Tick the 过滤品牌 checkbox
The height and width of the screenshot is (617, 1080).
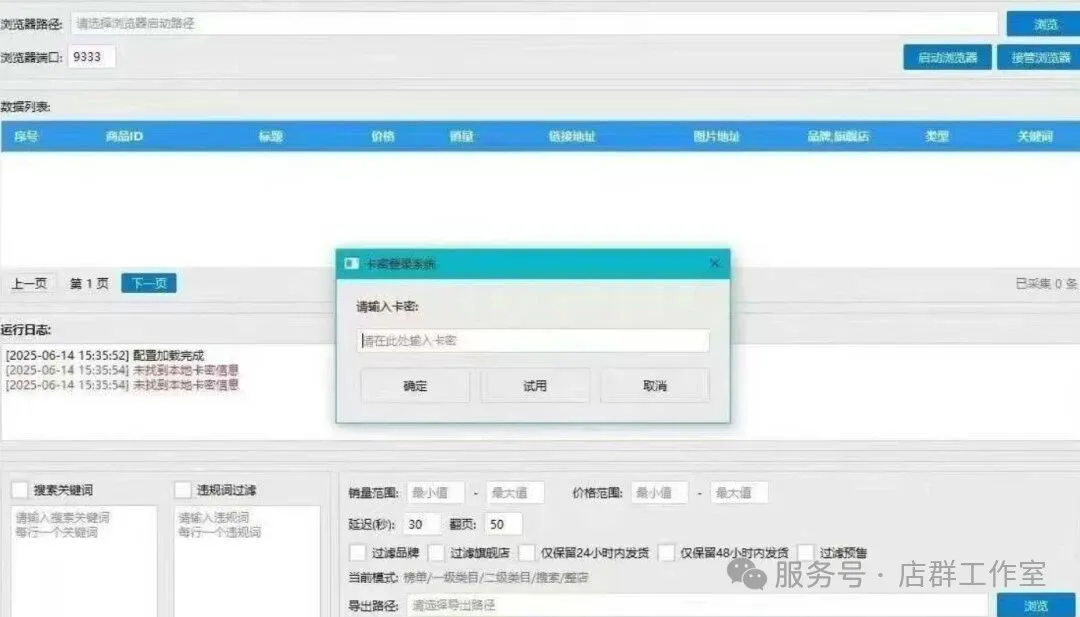[357, 552]
